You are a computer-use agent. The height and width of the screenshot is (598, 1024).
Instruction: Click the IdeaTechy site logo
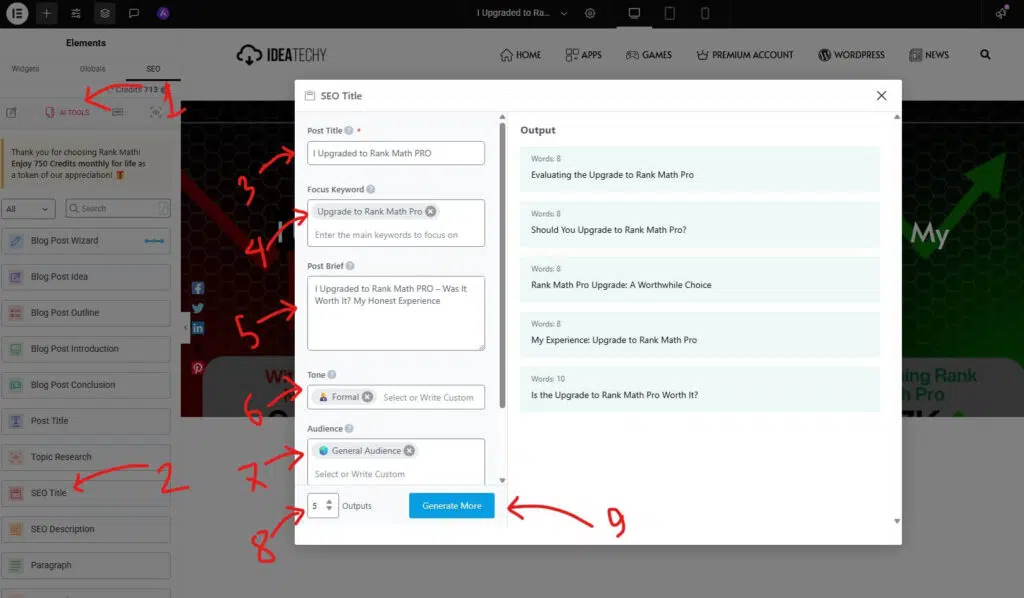coord(281,55)
